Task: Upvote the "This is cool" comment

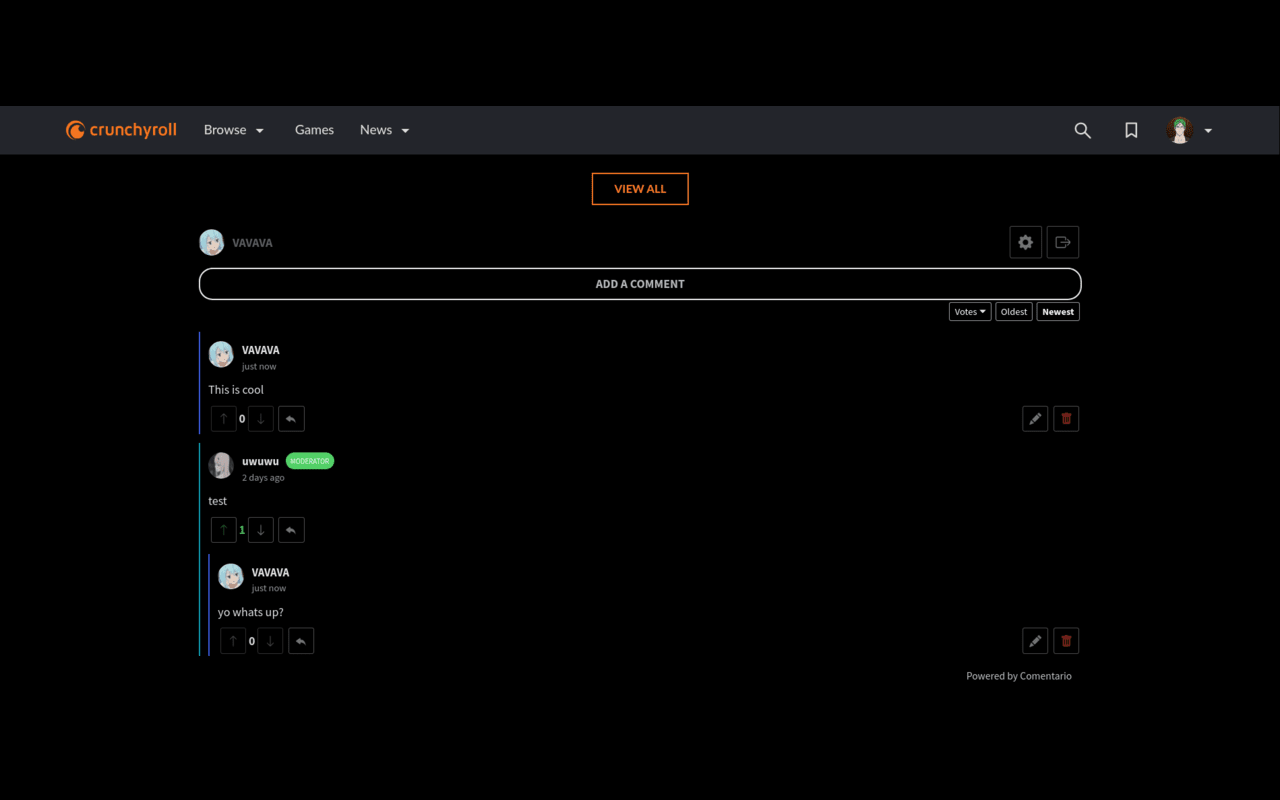Action: click(x=224, y=419)
